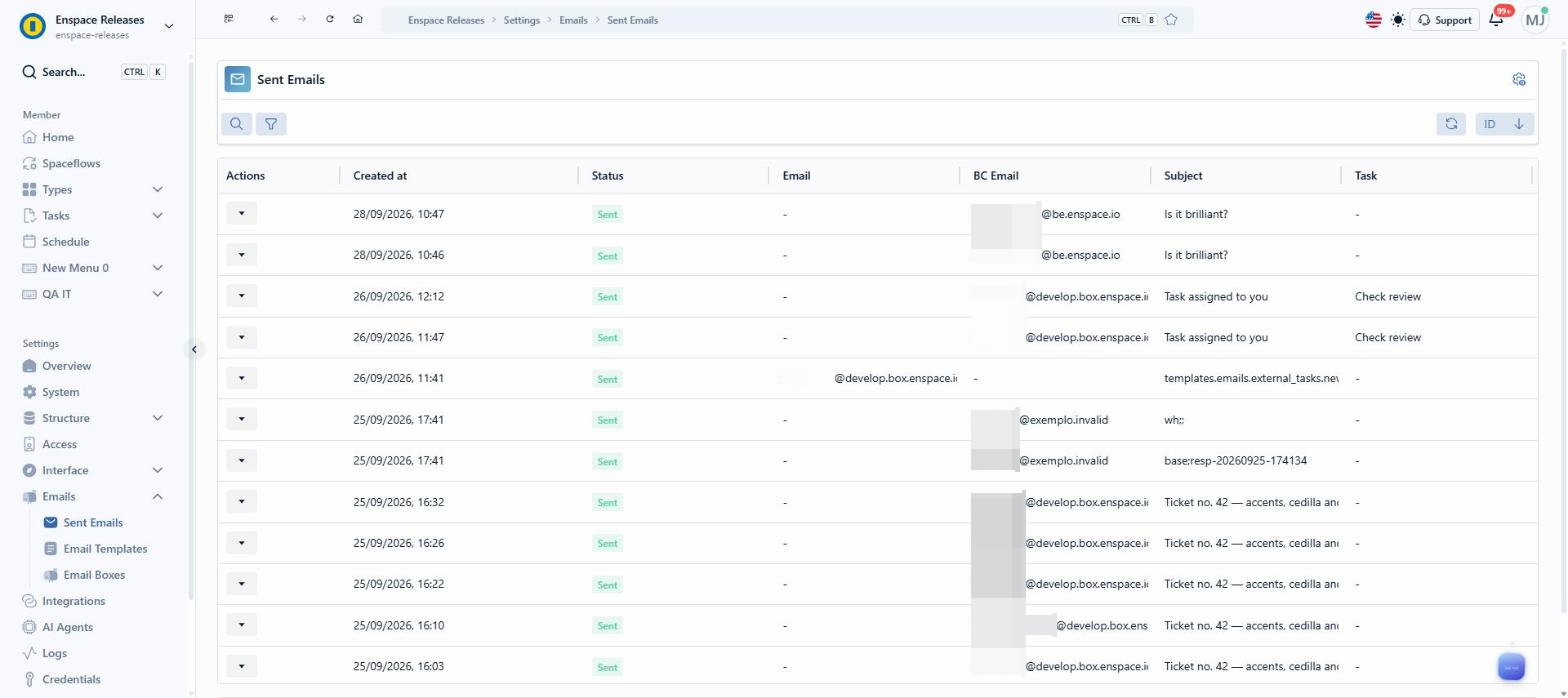Open actions dropdown for 28/09/2026, 10:47 row
1568x698 pixels.
point(241,213)
